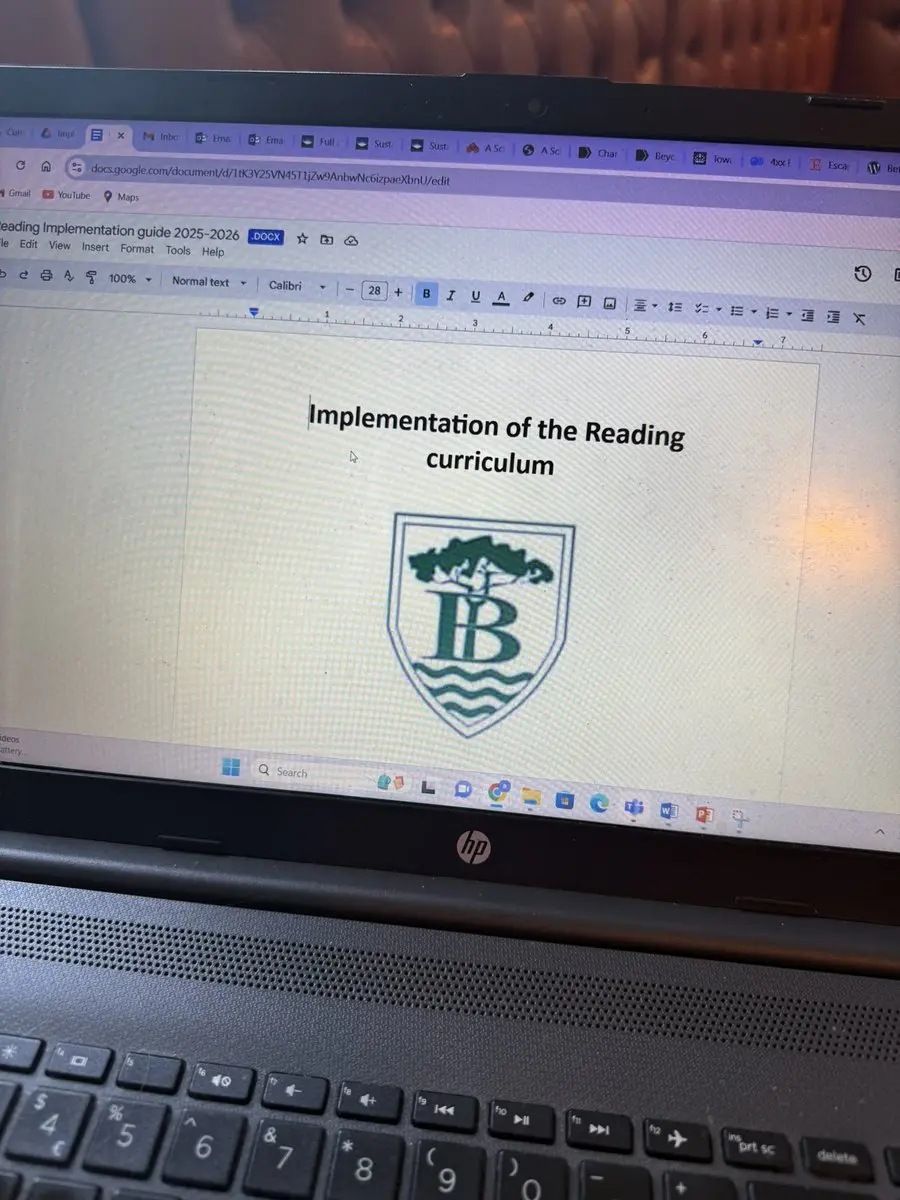This screenshot has width=900, height=1200.
Task: Open the Normal text style dropdown
Action: [x=209, y=282]
